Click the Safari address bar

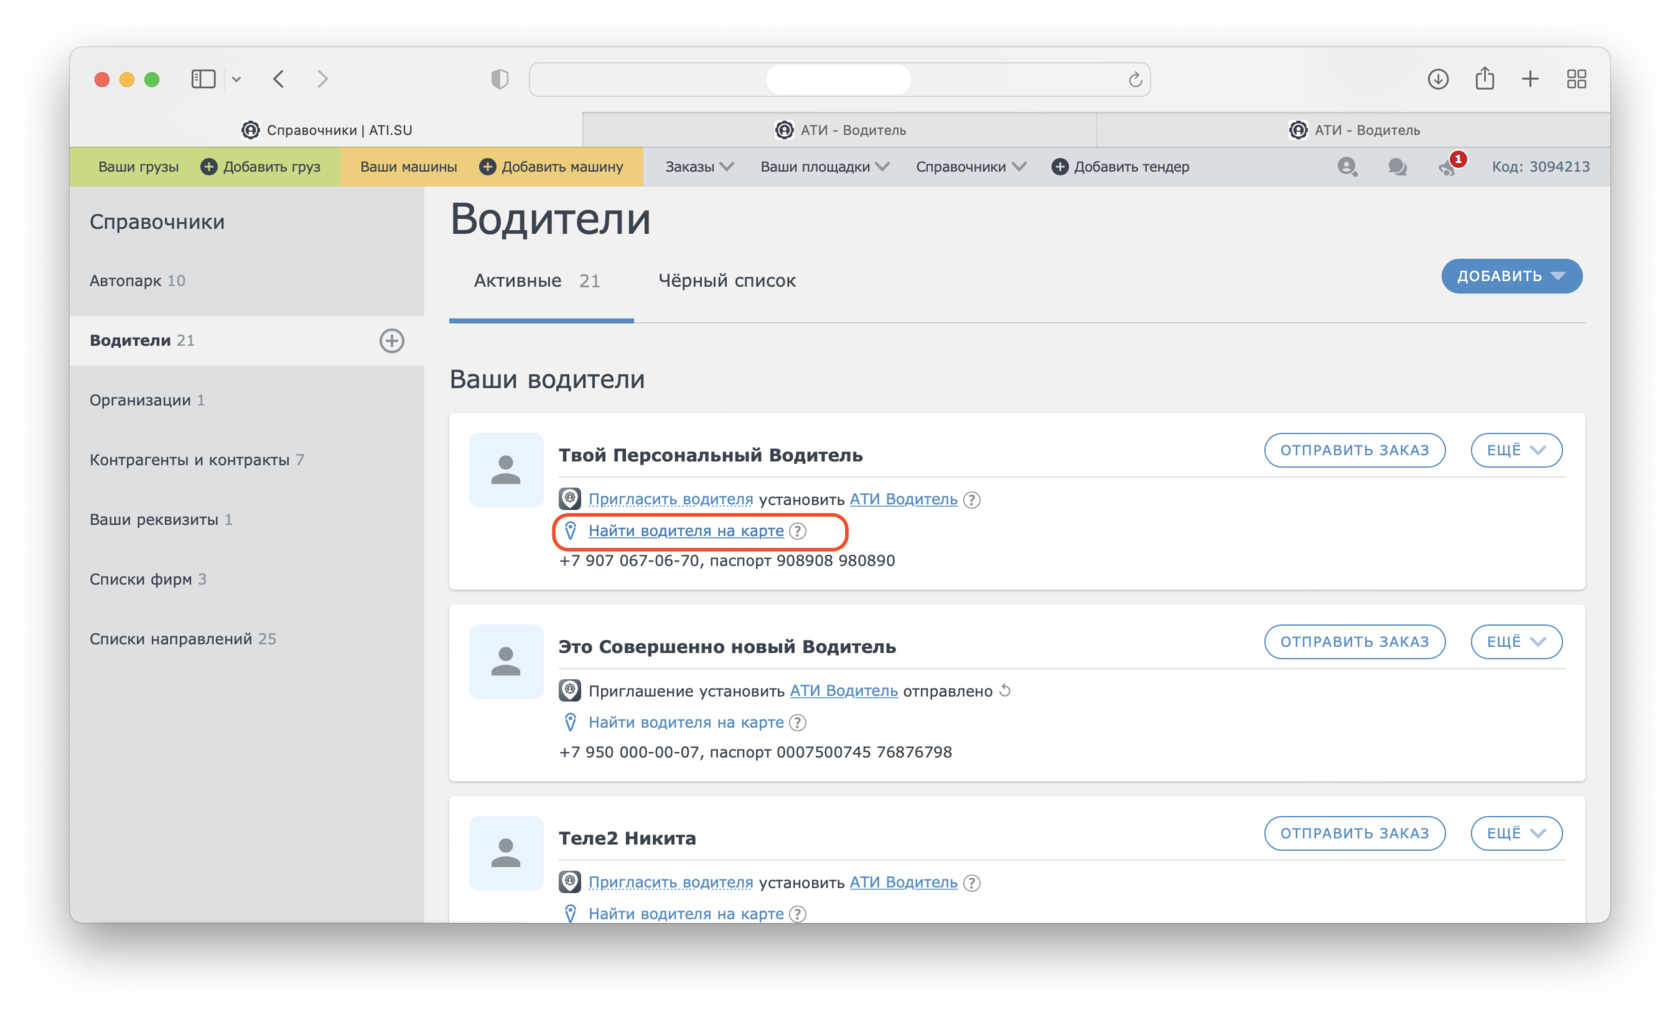tap(839, 79)
